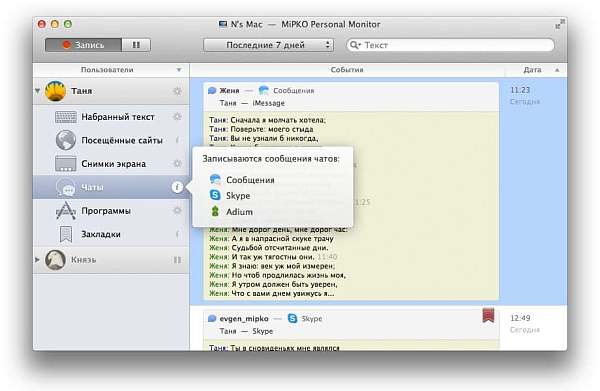Toggle the Запись recording button
This screenshot has width=600, height=391.
tap(83, 45)
